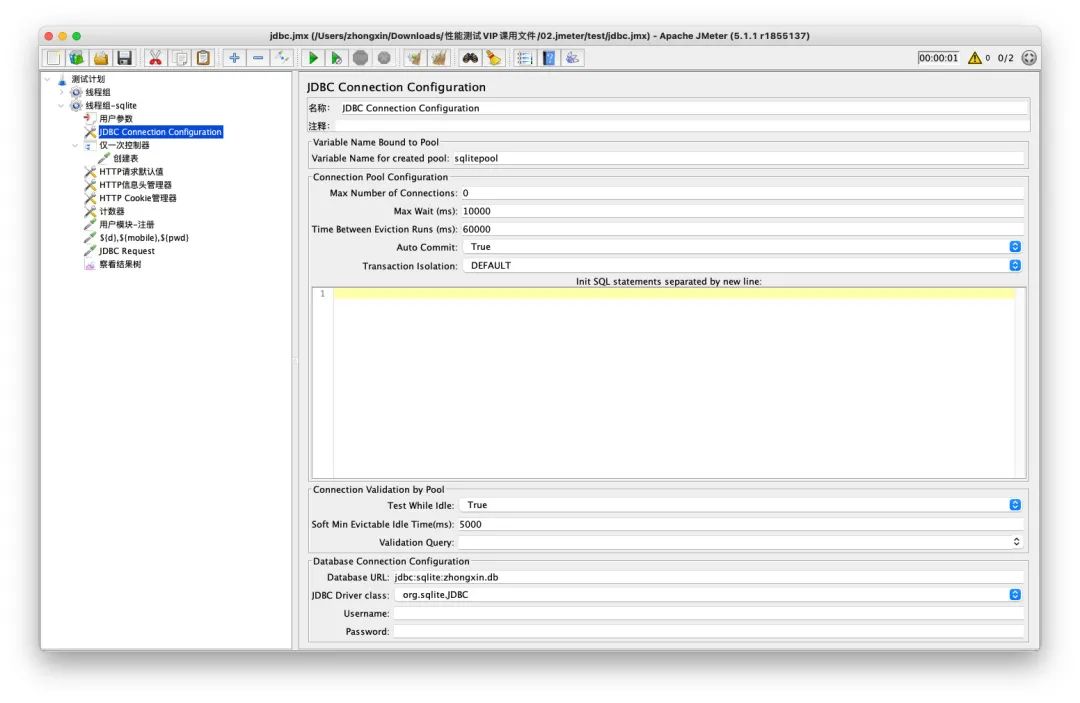Click the rightmost purple toolbar icon
Screen dimensions: 1080x703
(573, 59)
